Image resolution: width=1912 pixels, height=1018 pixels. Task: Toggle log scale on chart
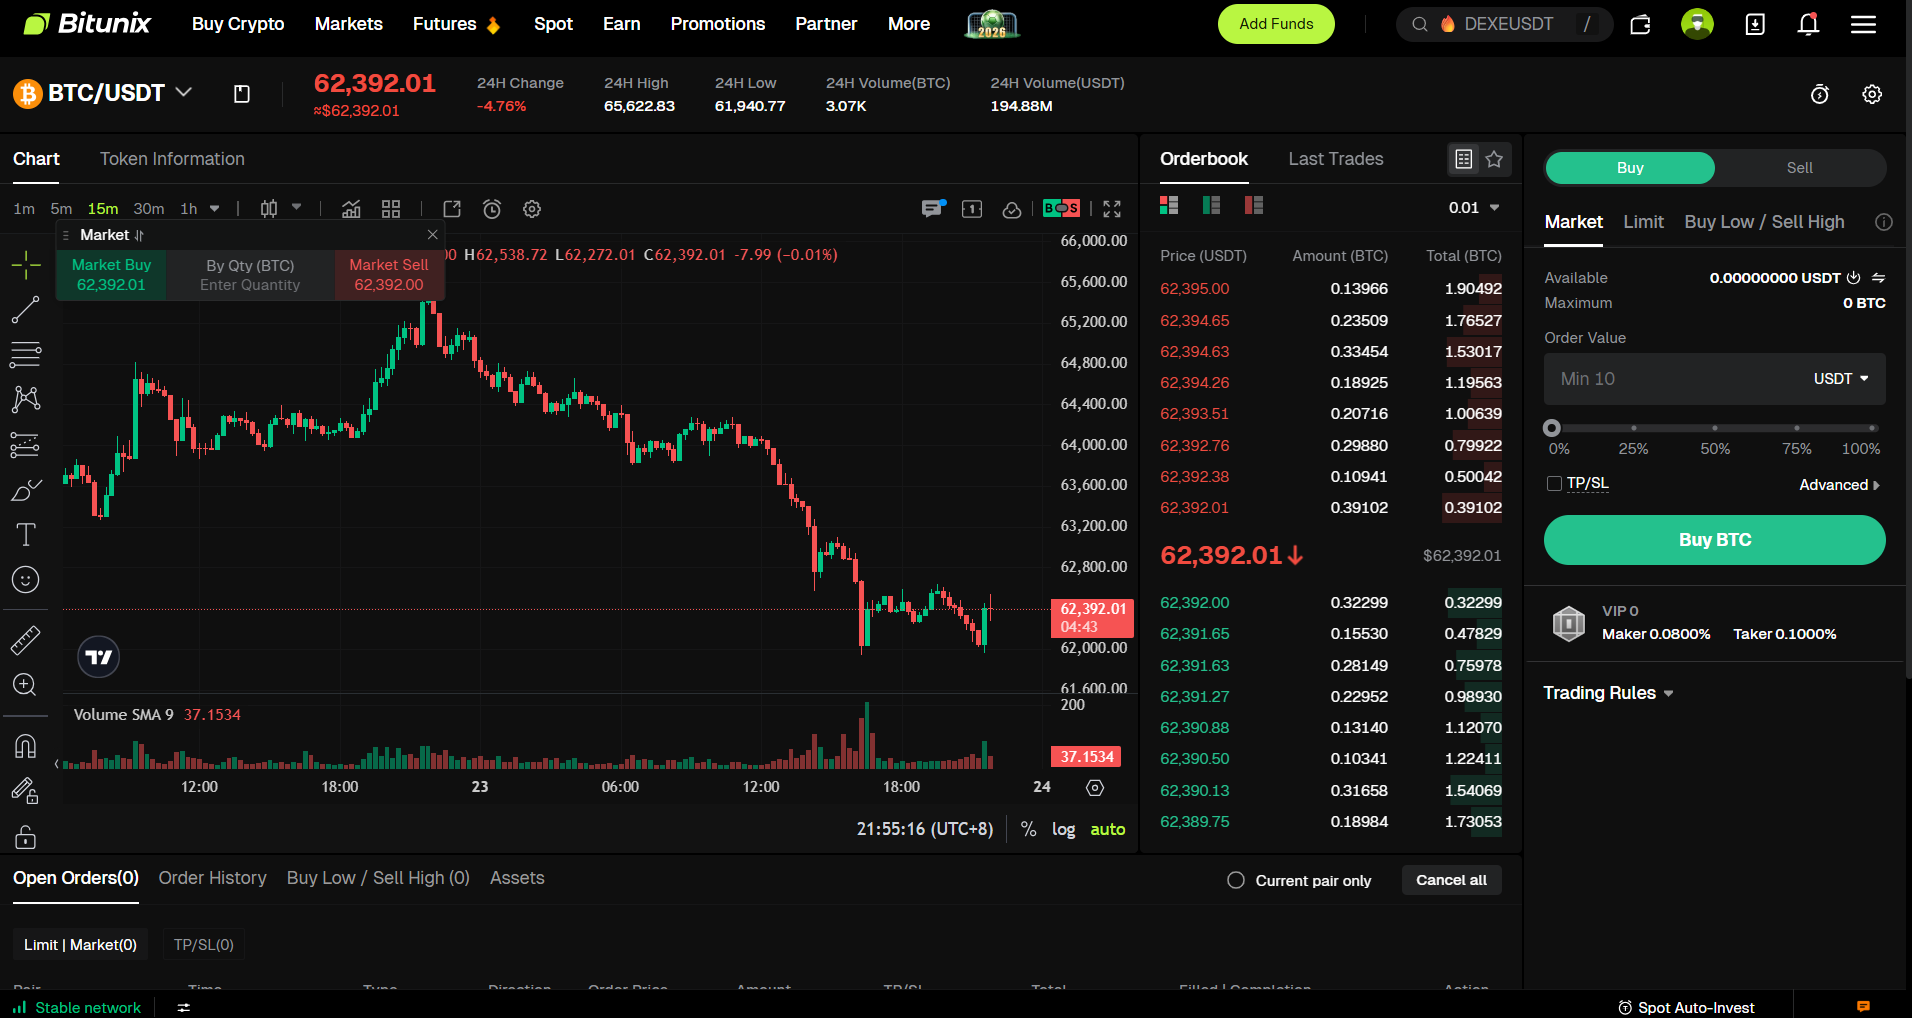(1063, 829)
